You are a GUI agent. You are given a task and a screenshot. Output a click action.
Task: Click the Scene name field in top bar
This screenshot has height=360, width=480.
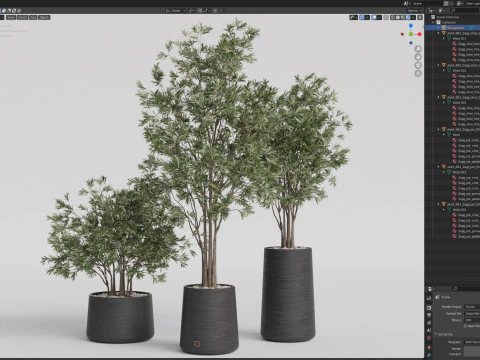point(427,3)
